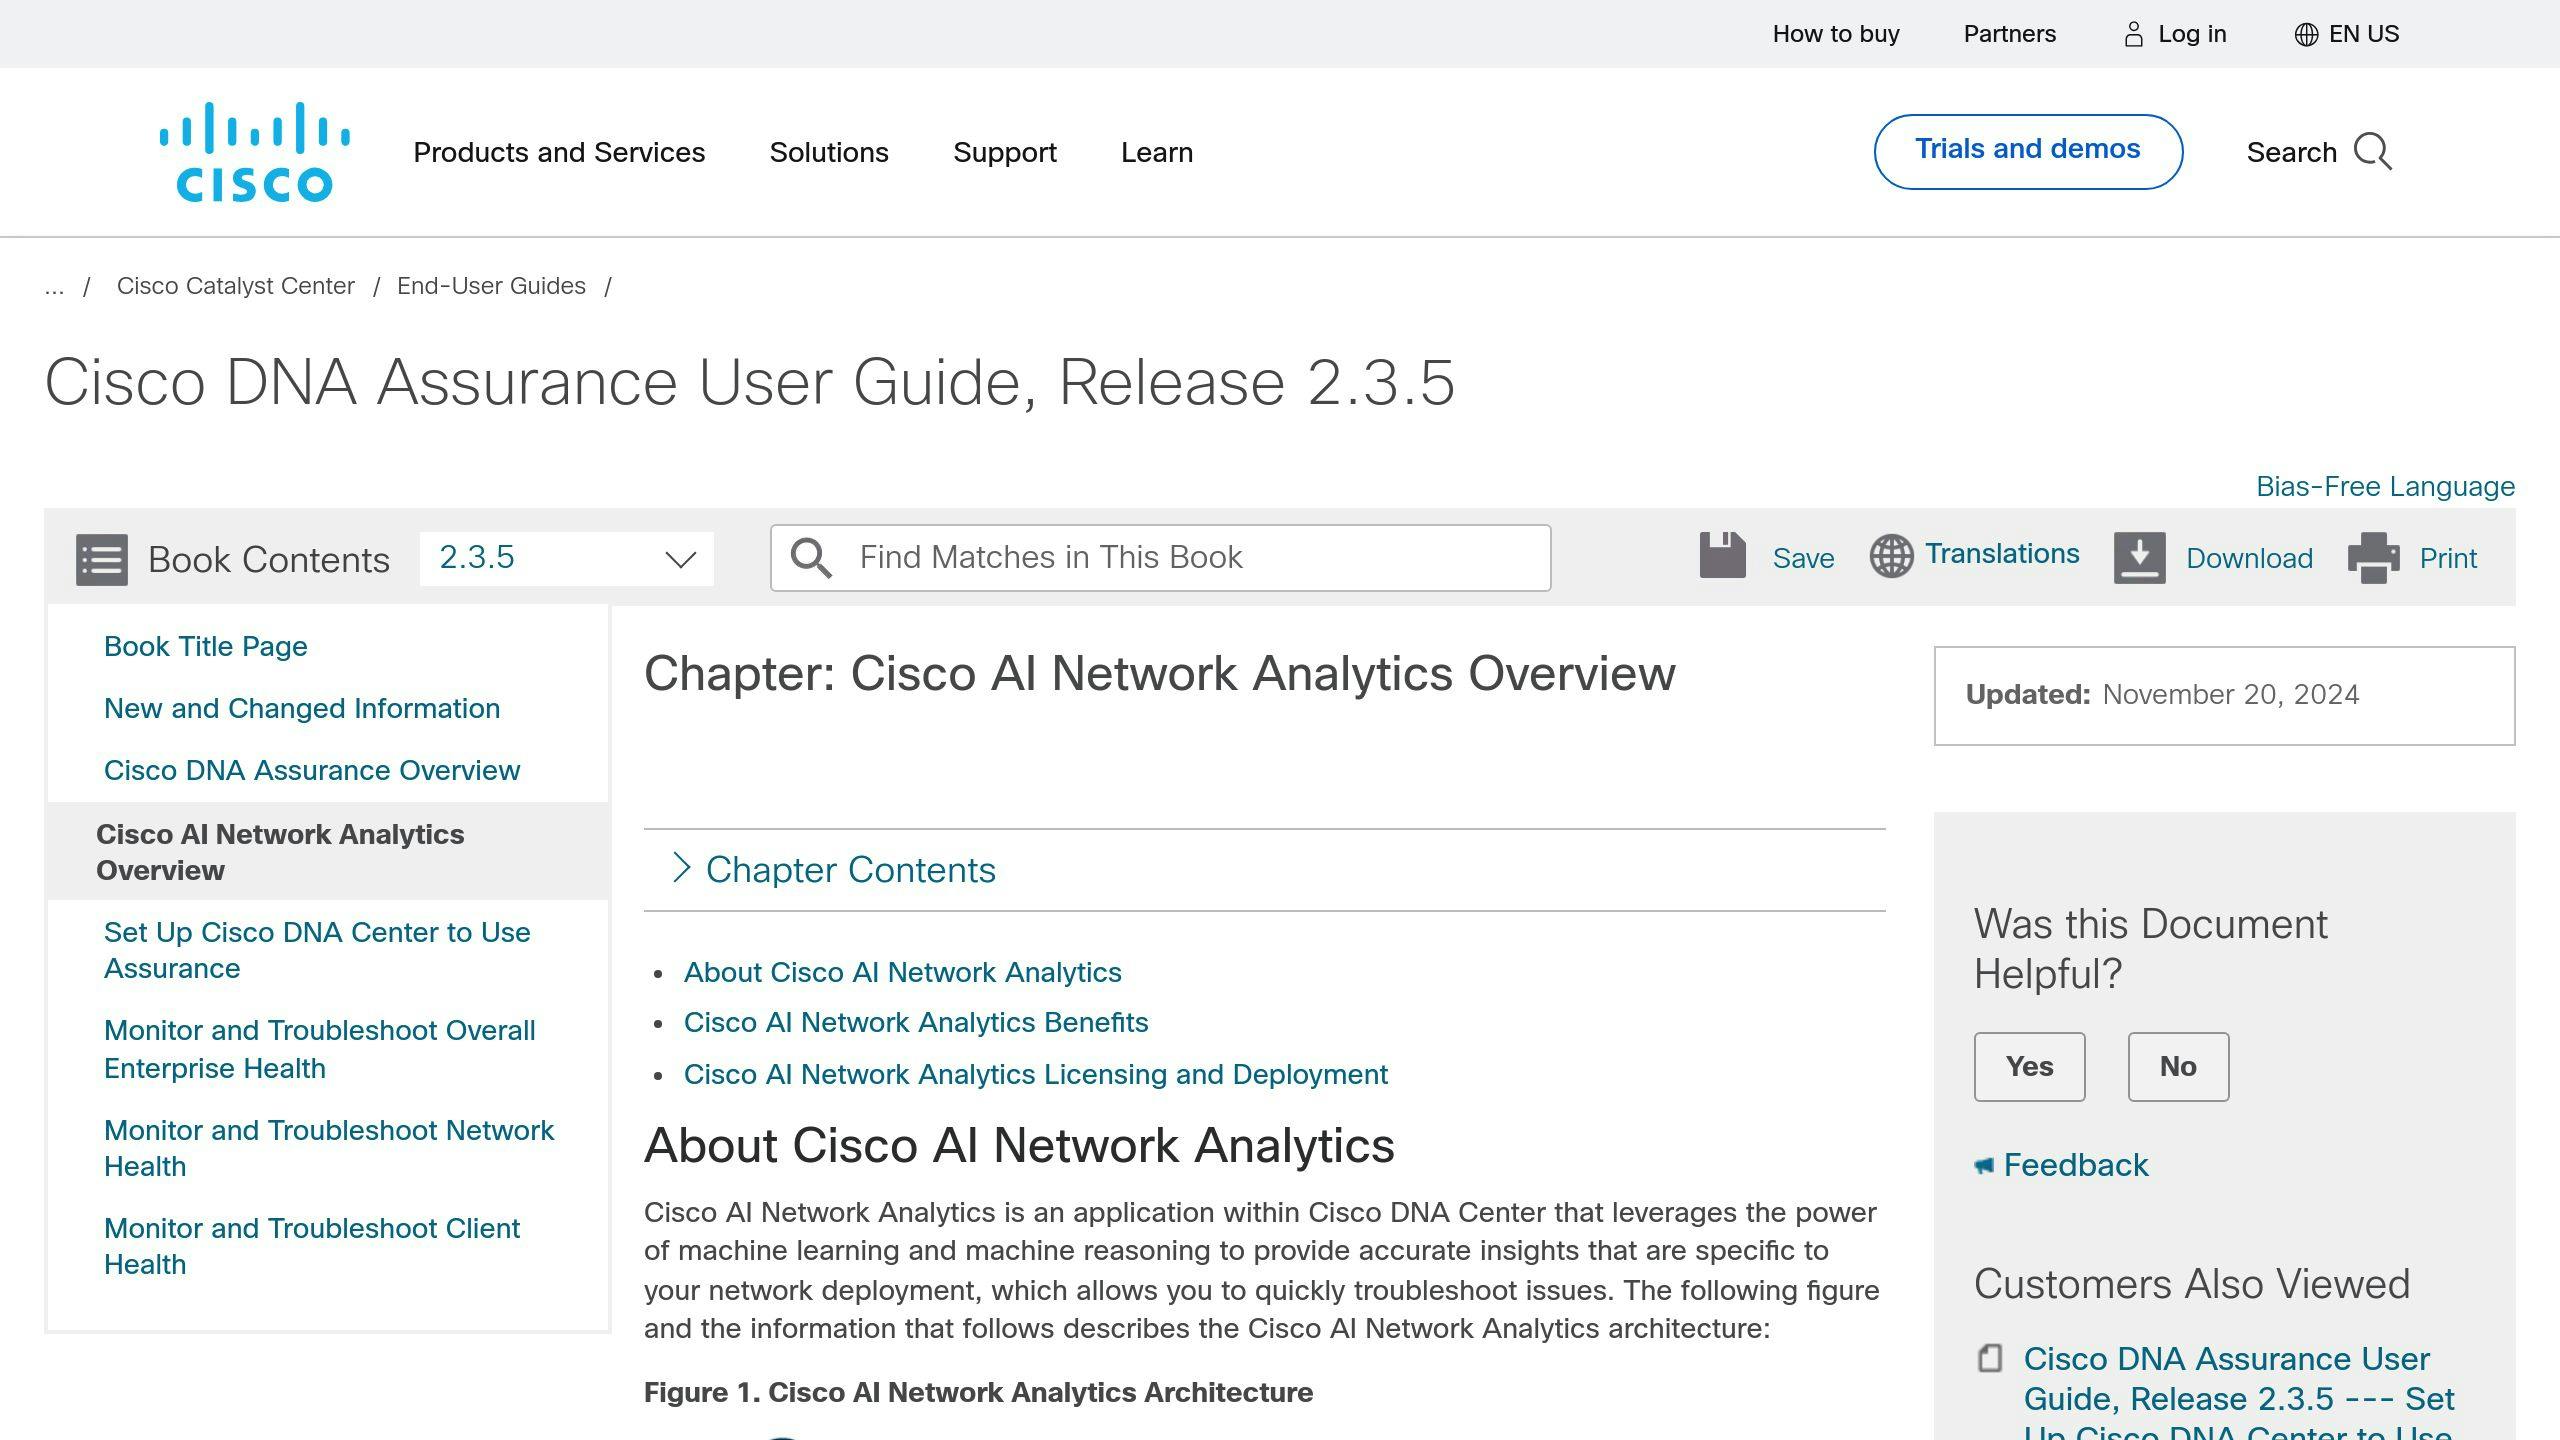The height and width of the screenshot is (1440, 2560).
Task: Click the Updated November 20, 2024 text
Action: (2162, 695)
